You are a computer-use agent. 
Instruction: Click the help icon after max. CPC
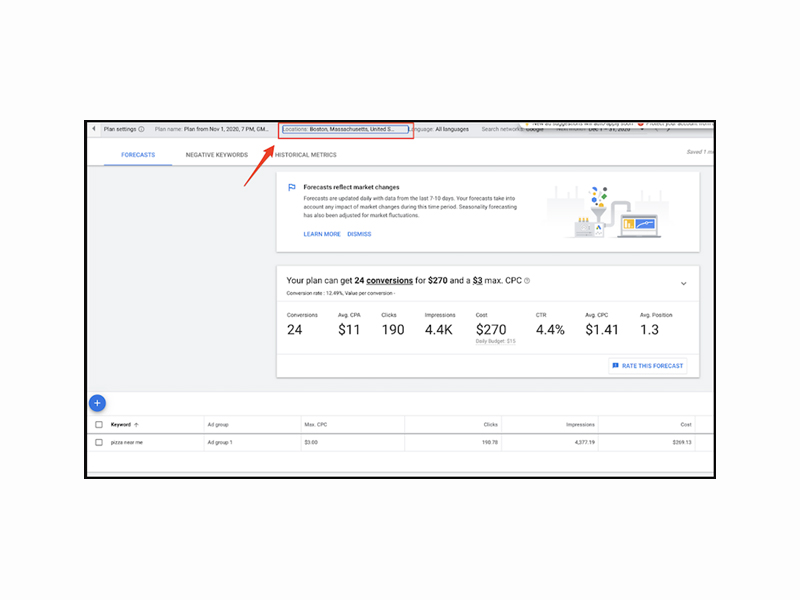pos(527,281)
